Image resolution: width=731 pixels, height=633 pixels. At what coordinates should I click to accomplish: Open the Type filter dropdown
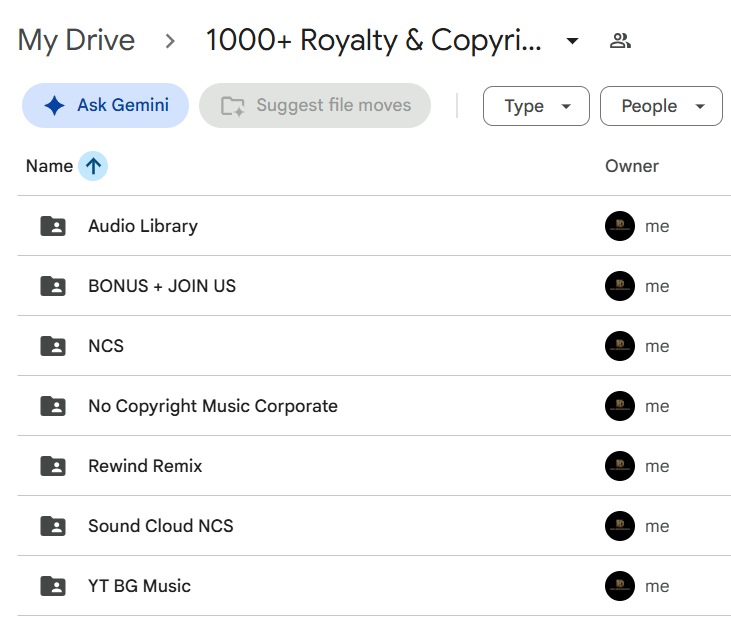[536, 106]
